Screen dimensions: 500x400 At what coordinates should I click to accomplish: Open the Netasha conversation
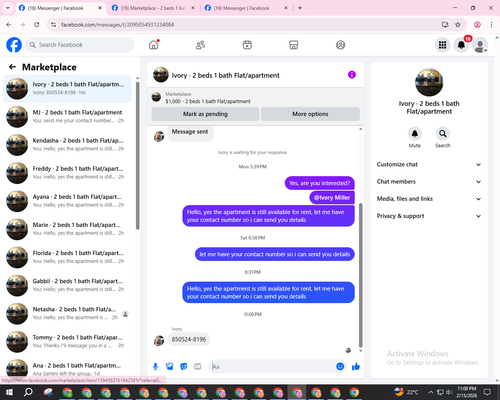point(67,313)
